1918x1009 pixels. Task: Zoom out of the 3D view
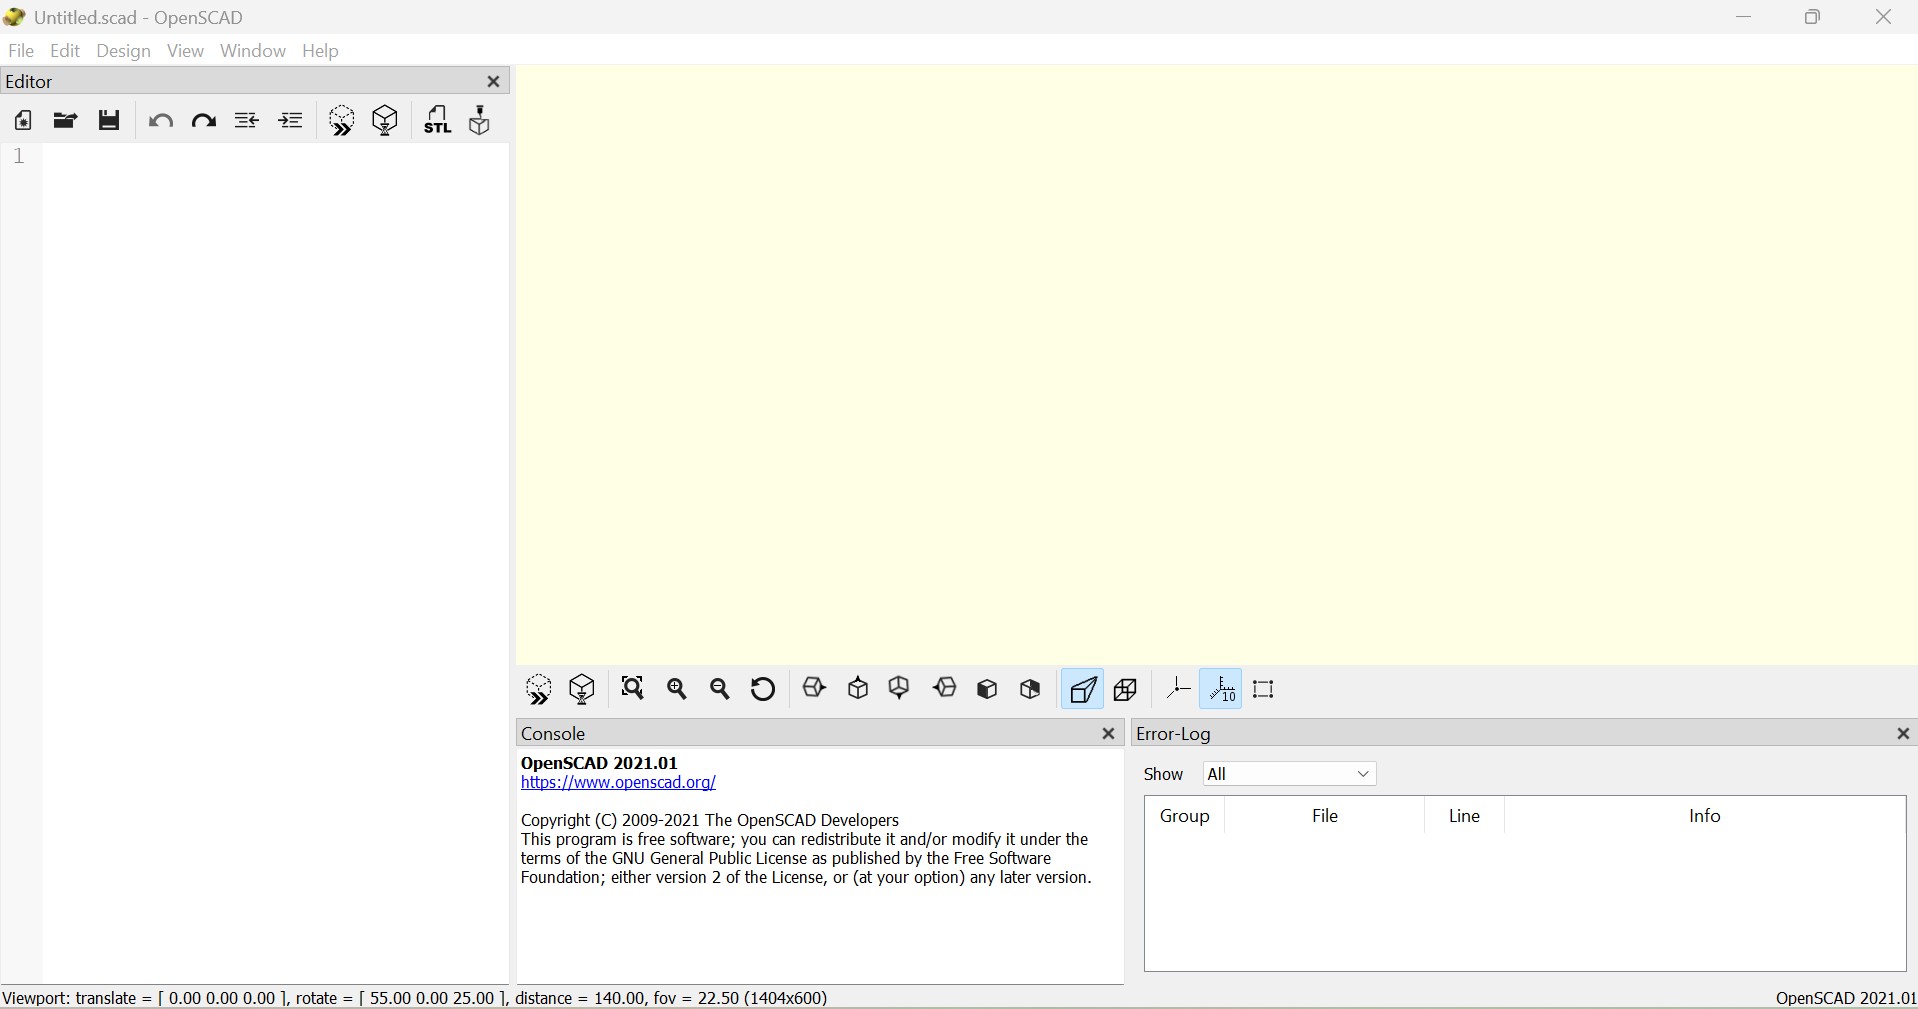click(x=721, y=689)
